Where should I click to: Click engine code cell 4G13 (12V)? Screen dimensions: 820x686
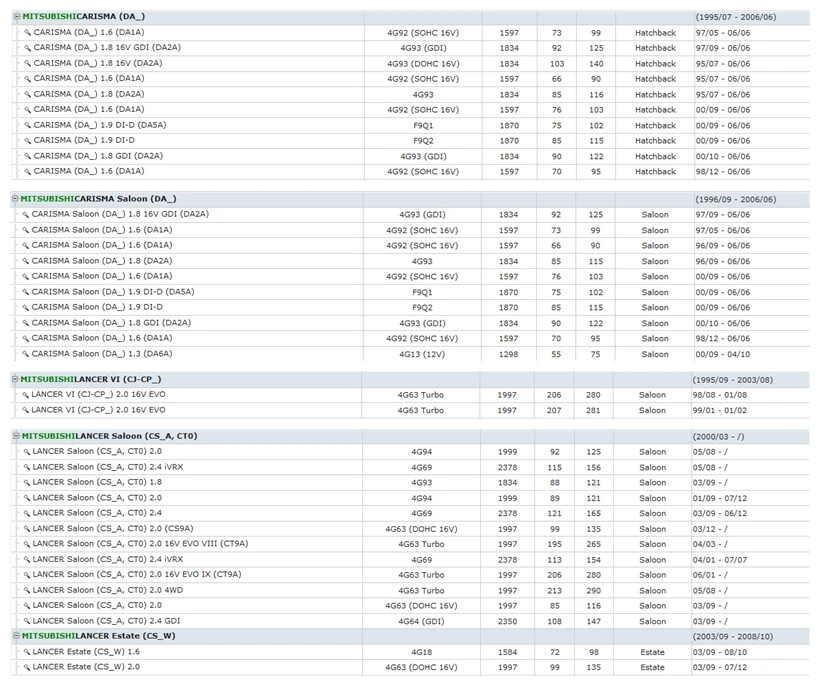point(422,354)
